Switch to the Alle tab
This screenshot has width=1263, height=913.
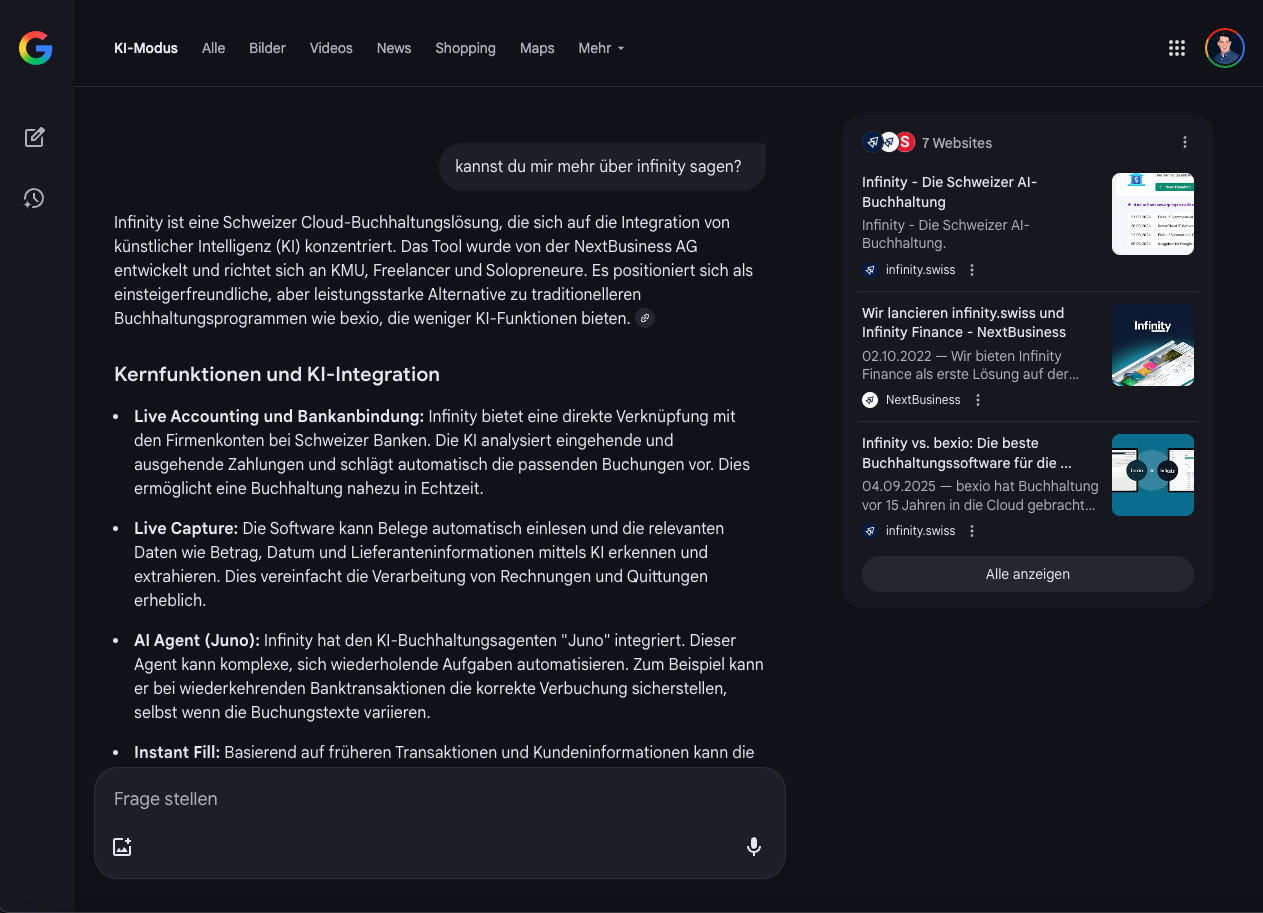pyautogui.click(x=214, y=48)
